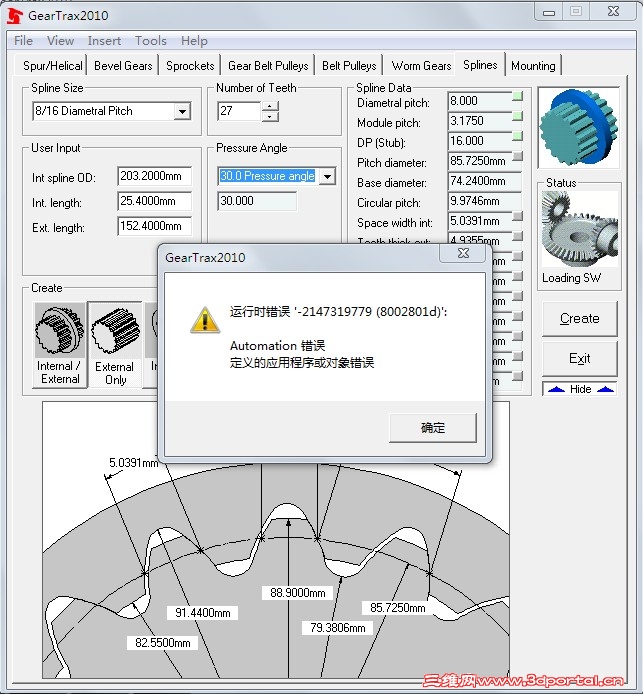The width and height of the screenshot is (643, 694).
Task: Click the pressure angle value field 30.000
Action: coord(257,201)
